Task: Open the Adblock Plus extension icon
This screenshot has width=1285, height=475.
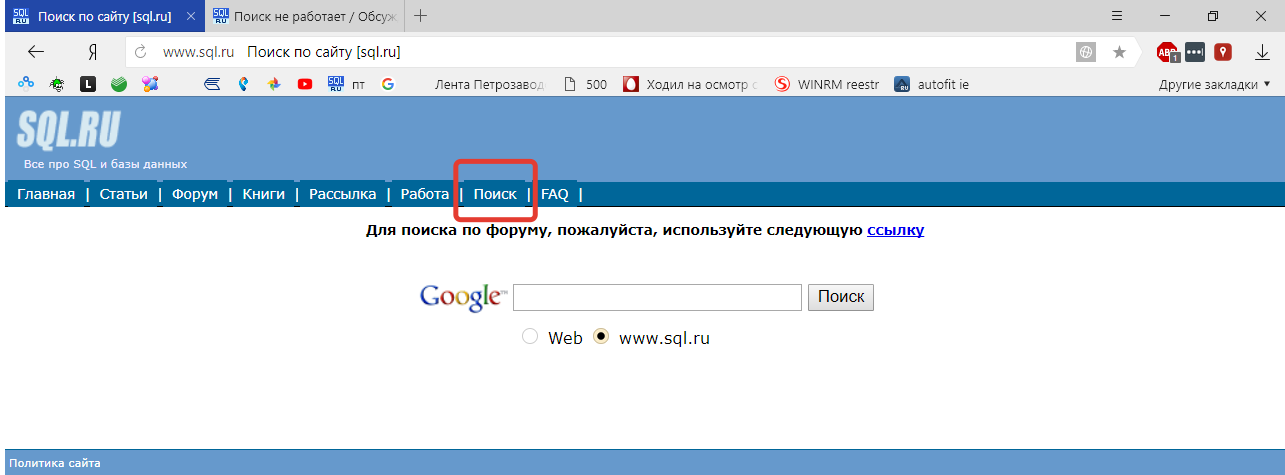Action: tap(1167, 52)
